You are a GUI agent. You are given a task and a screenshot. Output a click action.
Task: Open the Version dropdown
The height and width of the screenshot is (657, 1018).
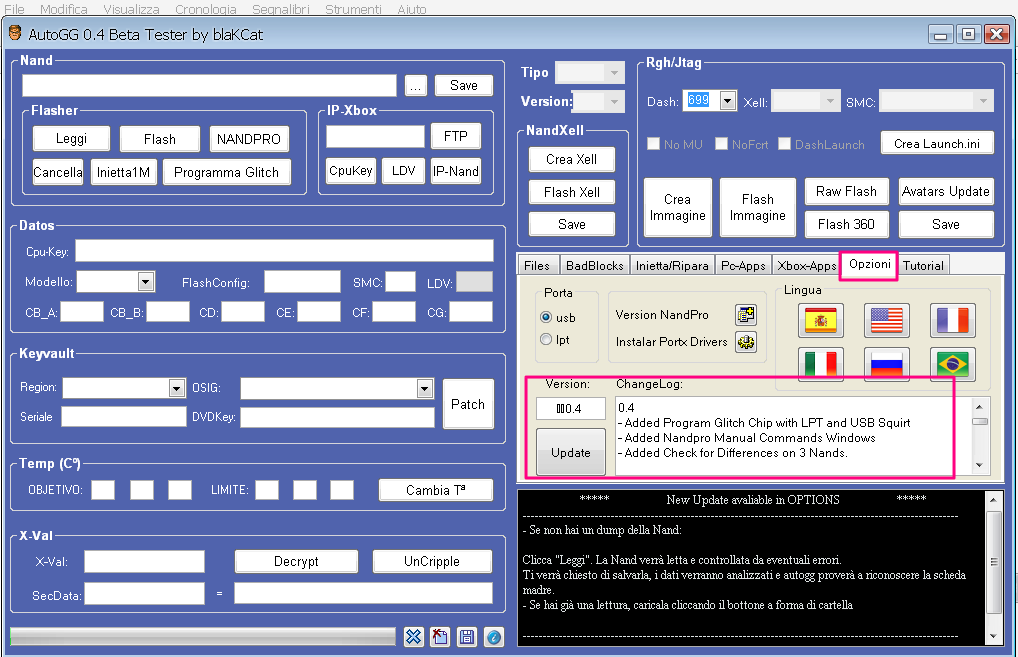click(599, 101)
